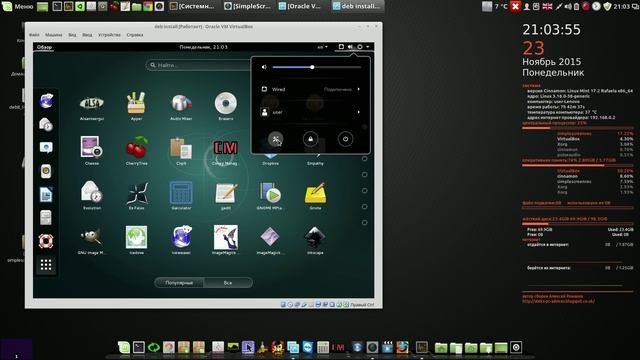This screenshot has width=640, height=360.
Task: Open the Вид menu in VirtualBox
Action: (72, 35)
